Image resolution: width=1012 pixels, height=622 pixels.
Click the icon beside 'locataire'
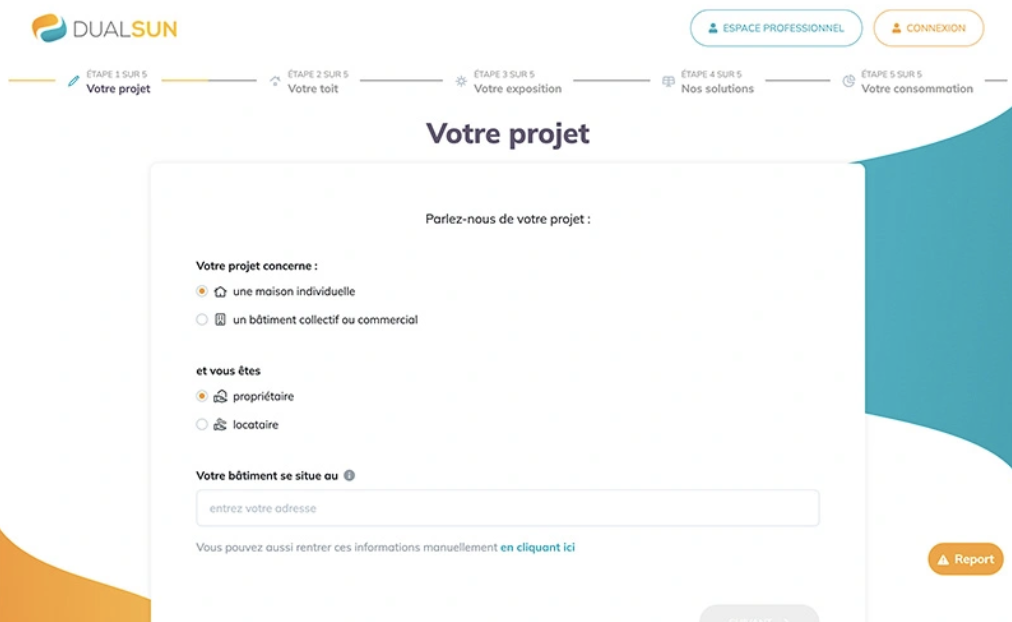219,424
